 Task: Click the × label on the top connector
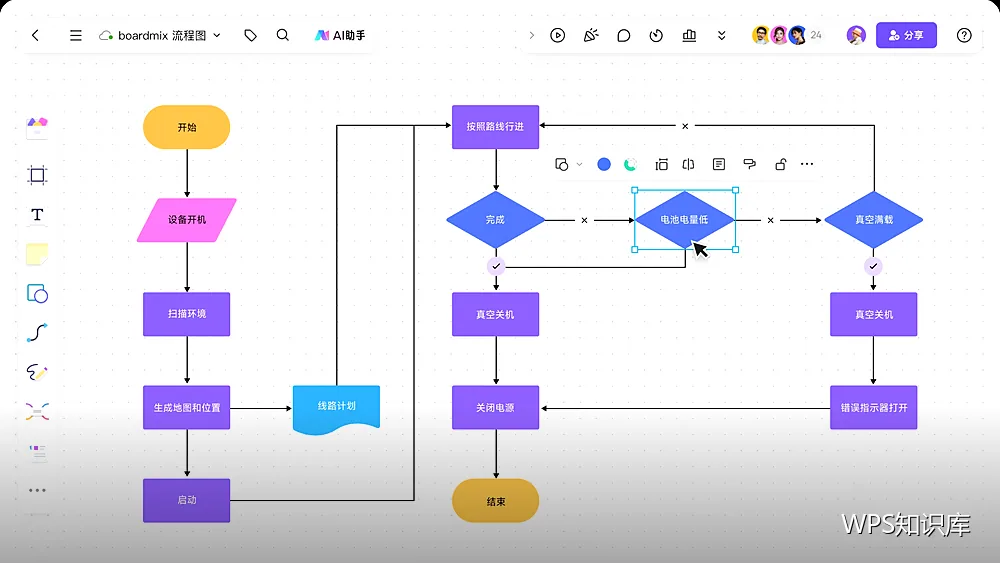(685, 126)
